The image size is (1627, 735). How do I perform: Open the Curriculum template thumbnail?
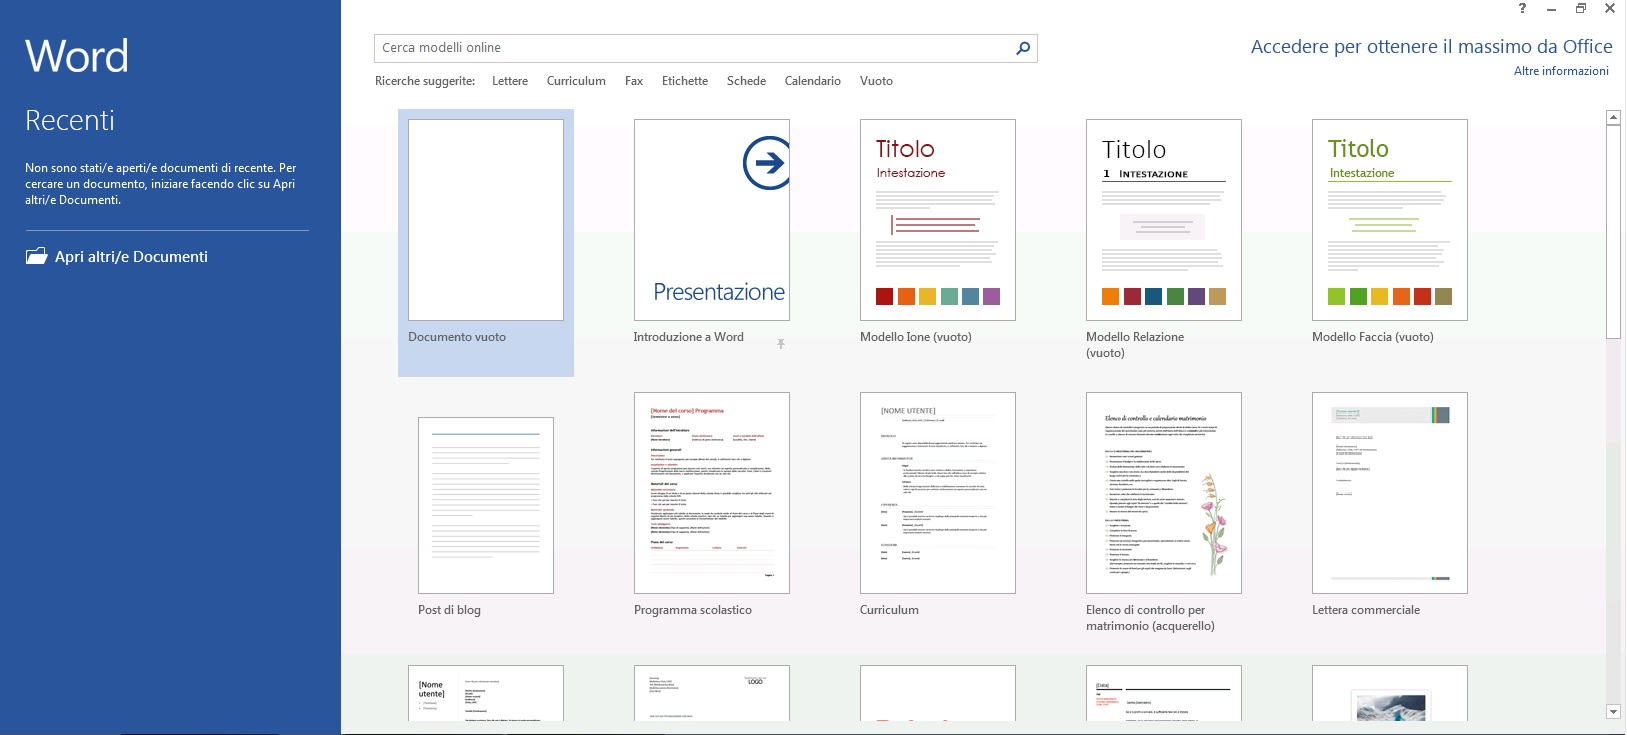click(938, 493)
